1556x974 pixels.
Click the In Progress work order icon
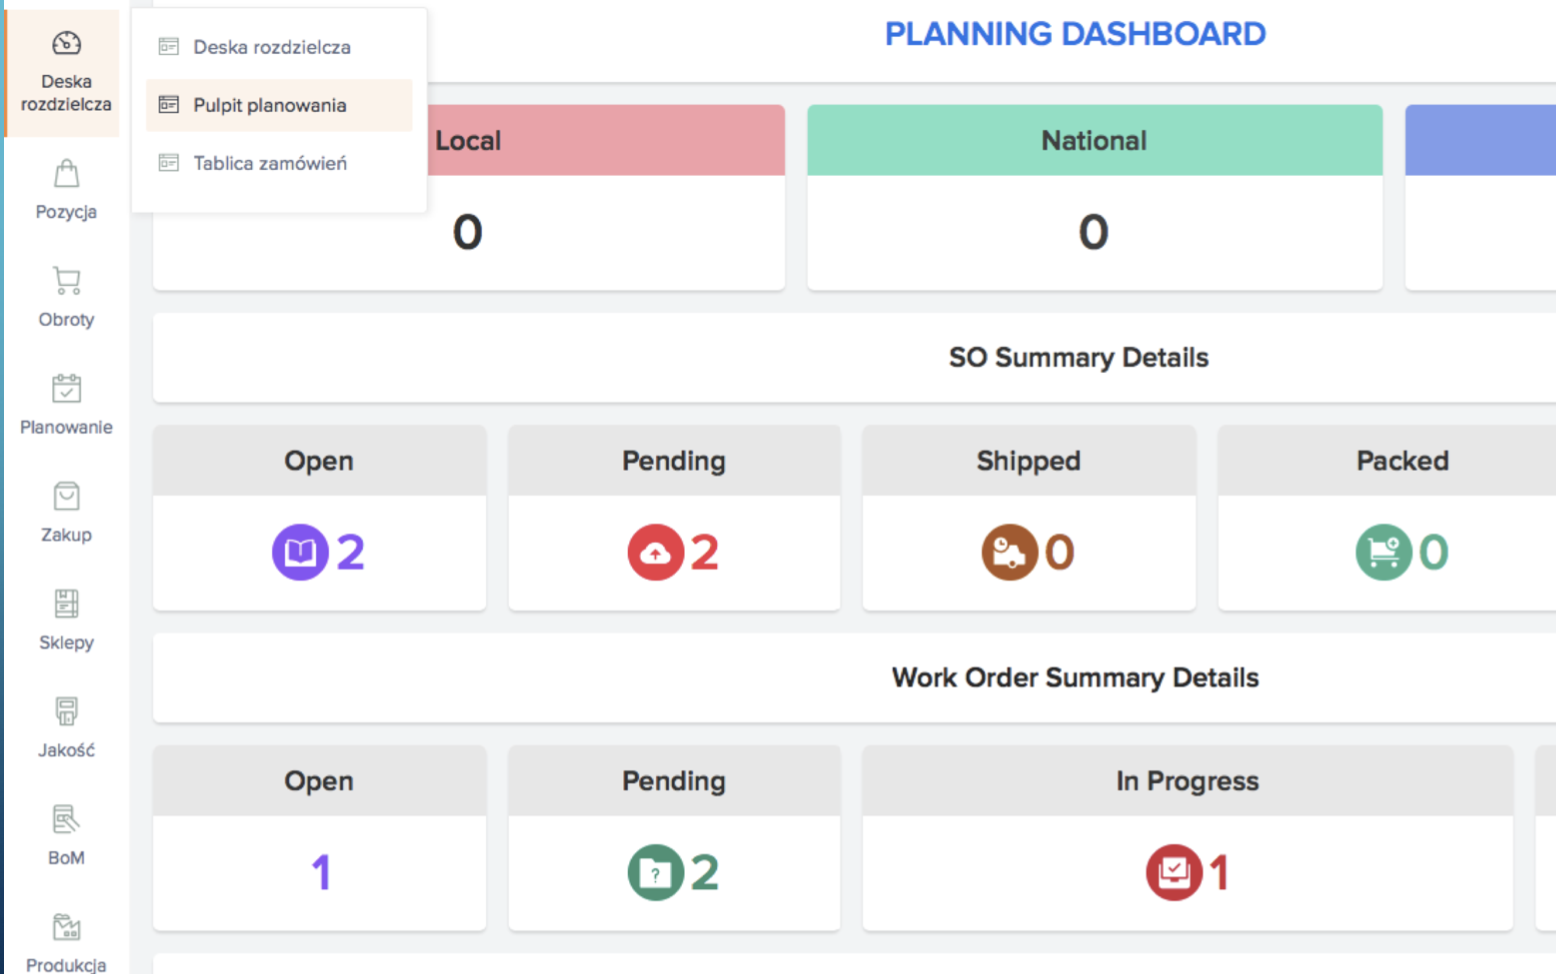[1173, 873]
